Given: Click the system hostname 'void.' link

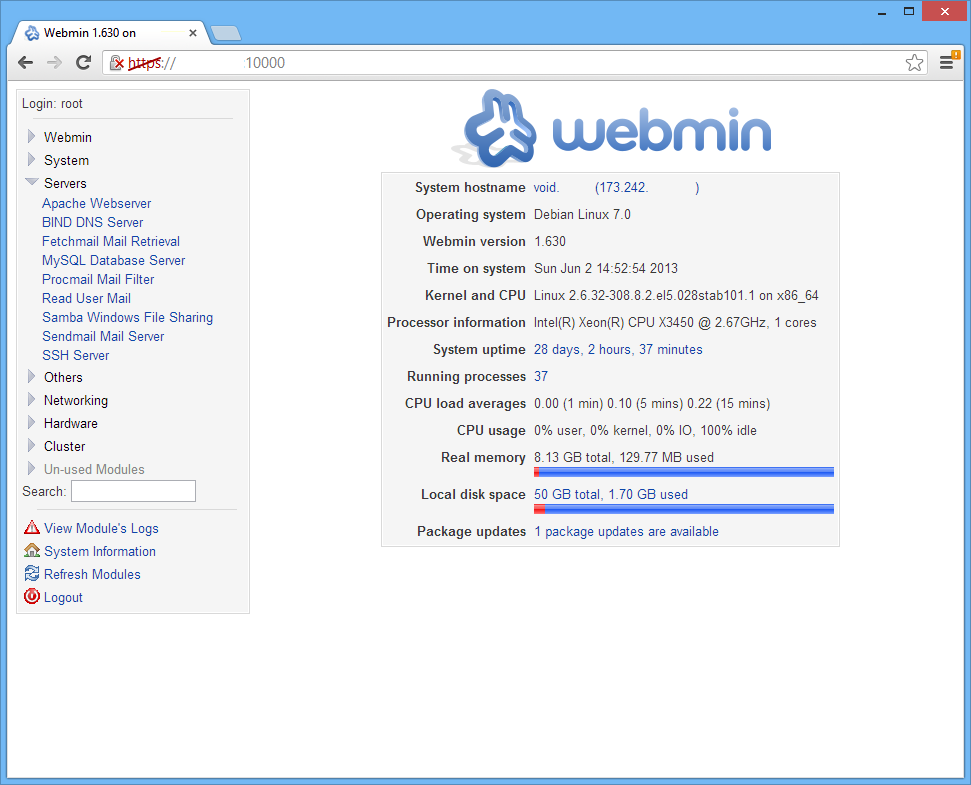Looking at the screenshot, I should [x=546, y=188].
